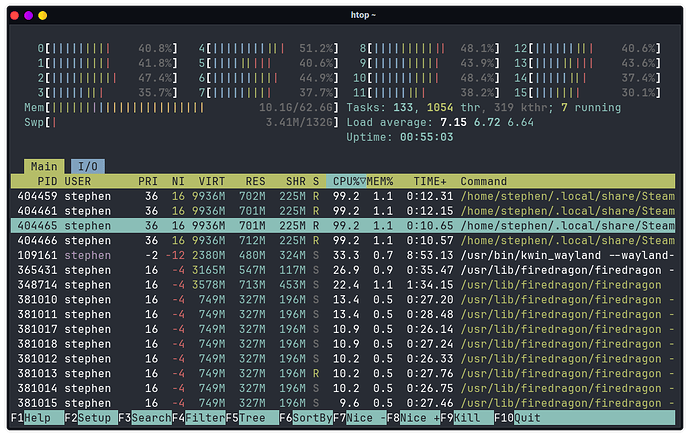690x437 pixels.
Task: Select process row with PID 404466
Action: [343, 241]
